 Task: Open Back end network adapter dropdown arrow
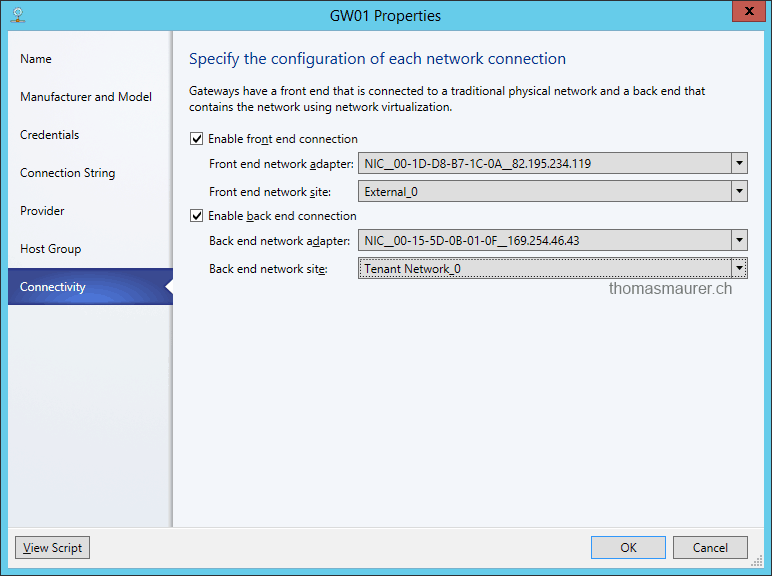point(739,240)
